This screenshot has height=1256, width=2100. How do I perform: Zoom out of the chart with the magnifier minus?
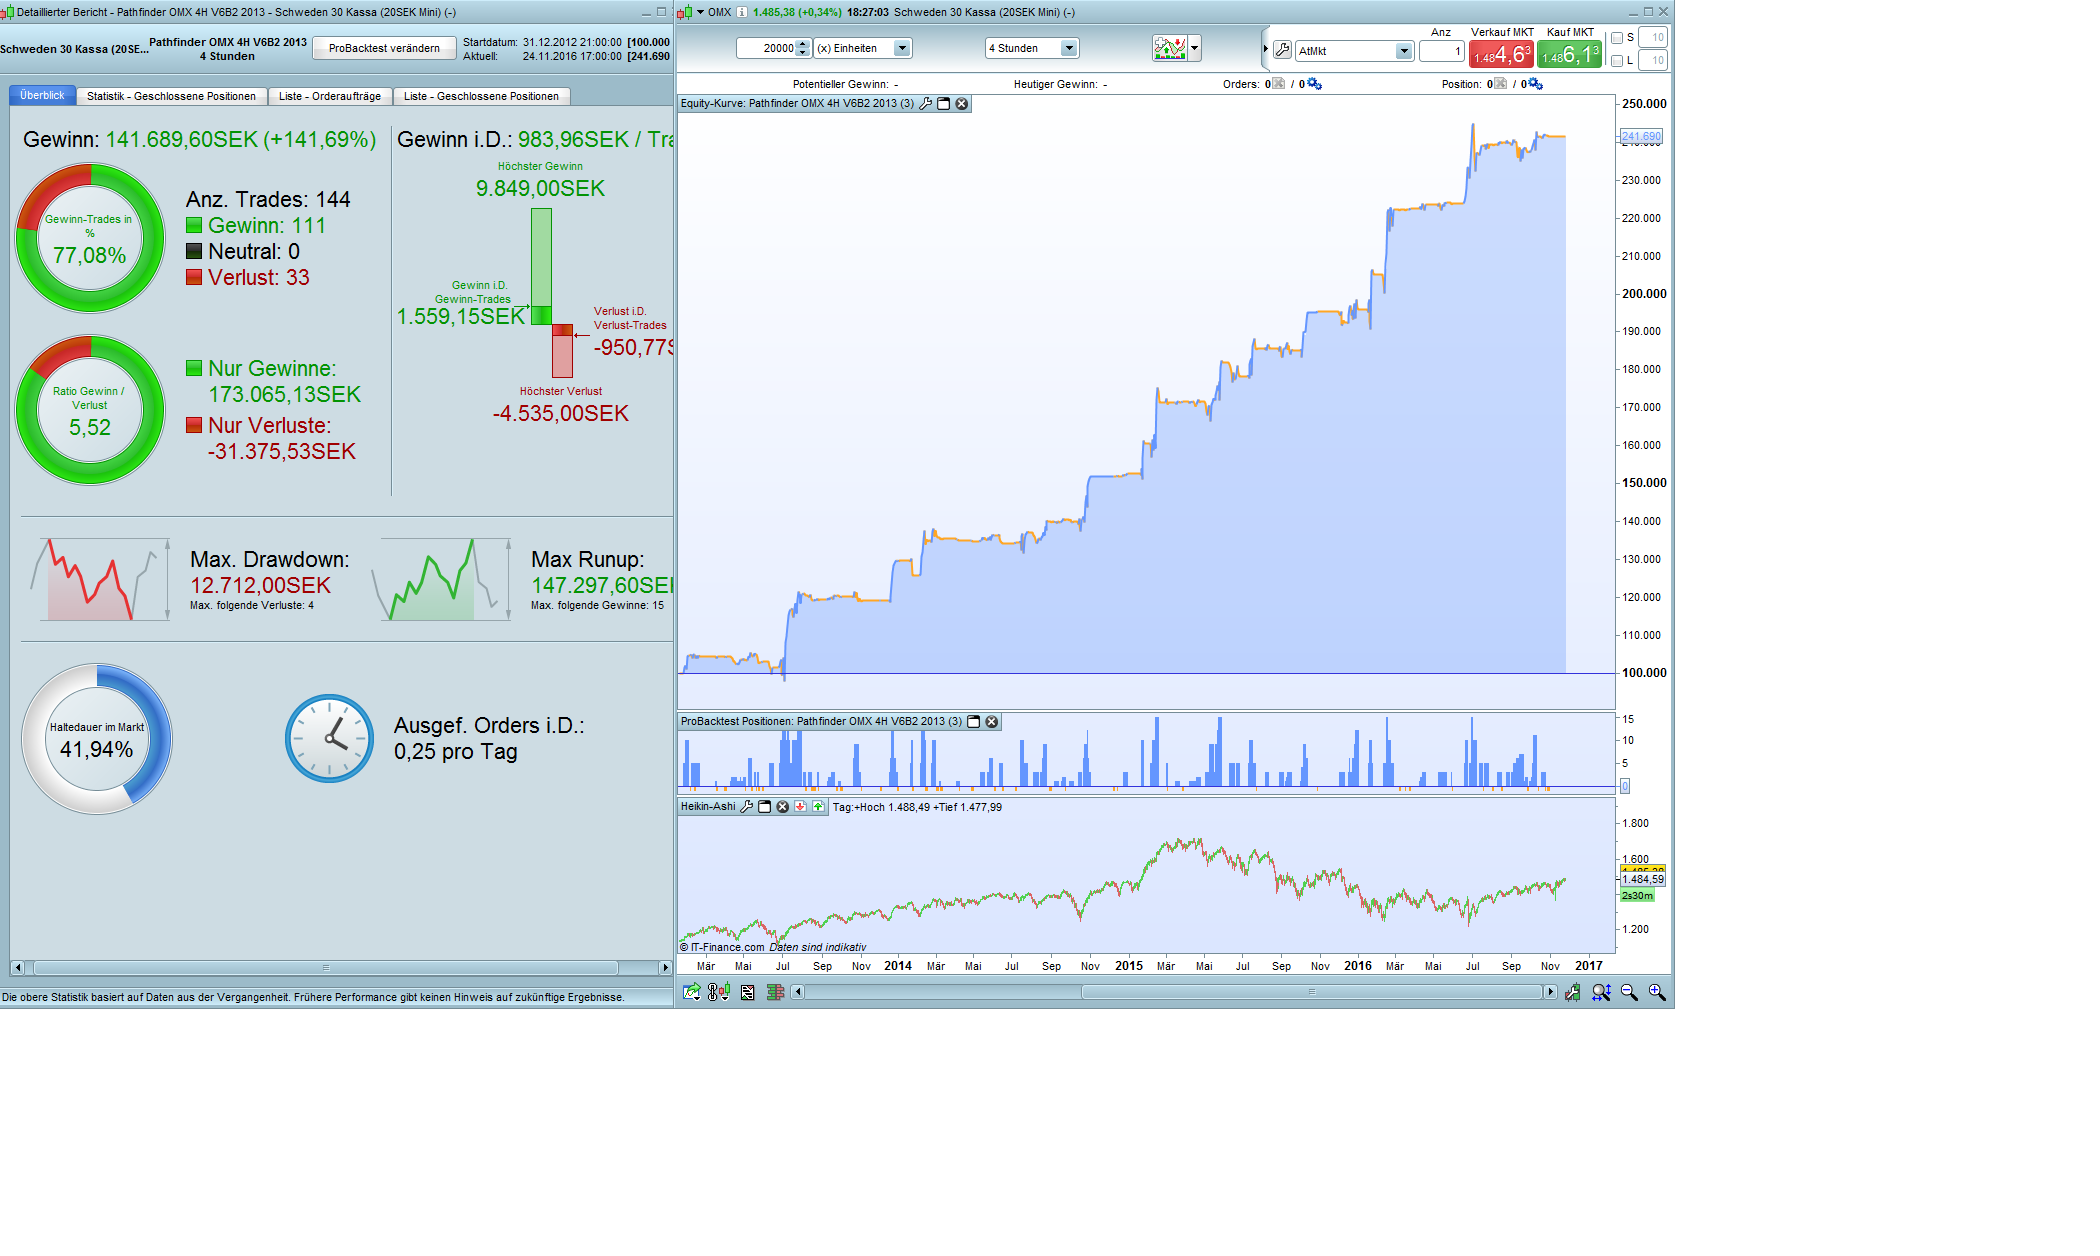(1629, 992)
